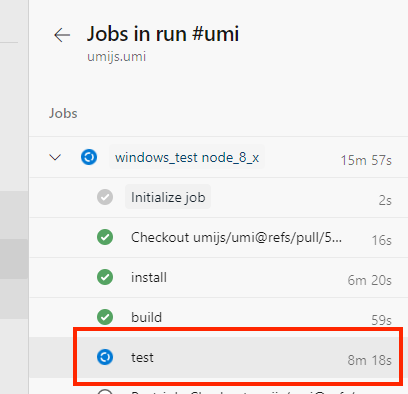Click the blue running icon beside test
Screen dimensions: 408x394
pyautogui.click(x=105, y=357)
